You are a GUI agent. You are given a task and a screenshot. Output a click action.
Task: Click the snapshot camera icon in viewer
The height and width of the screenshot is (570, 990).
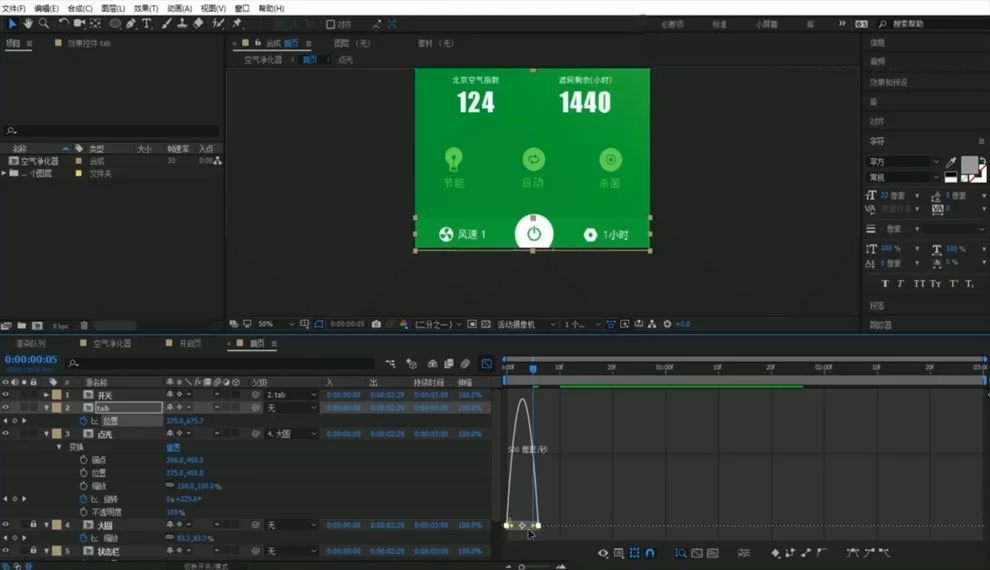pos(376,324)
